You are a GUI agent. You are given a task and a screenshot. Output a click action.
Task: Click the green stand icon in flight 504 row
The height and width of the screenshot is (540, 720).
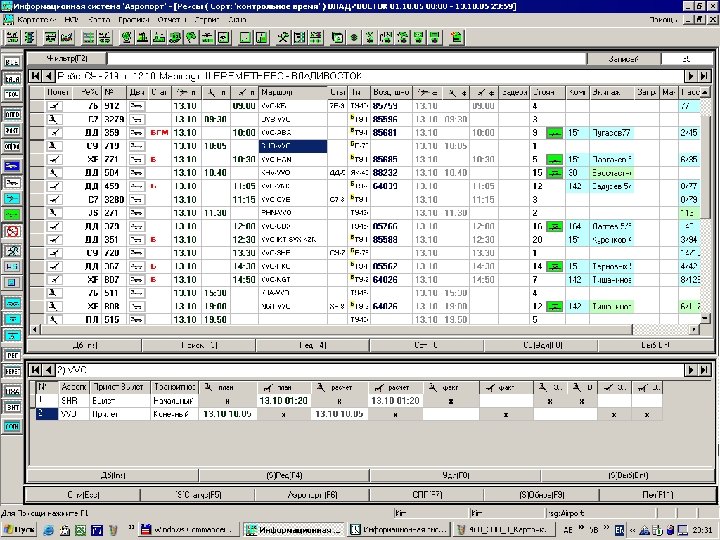click(555, 173)
